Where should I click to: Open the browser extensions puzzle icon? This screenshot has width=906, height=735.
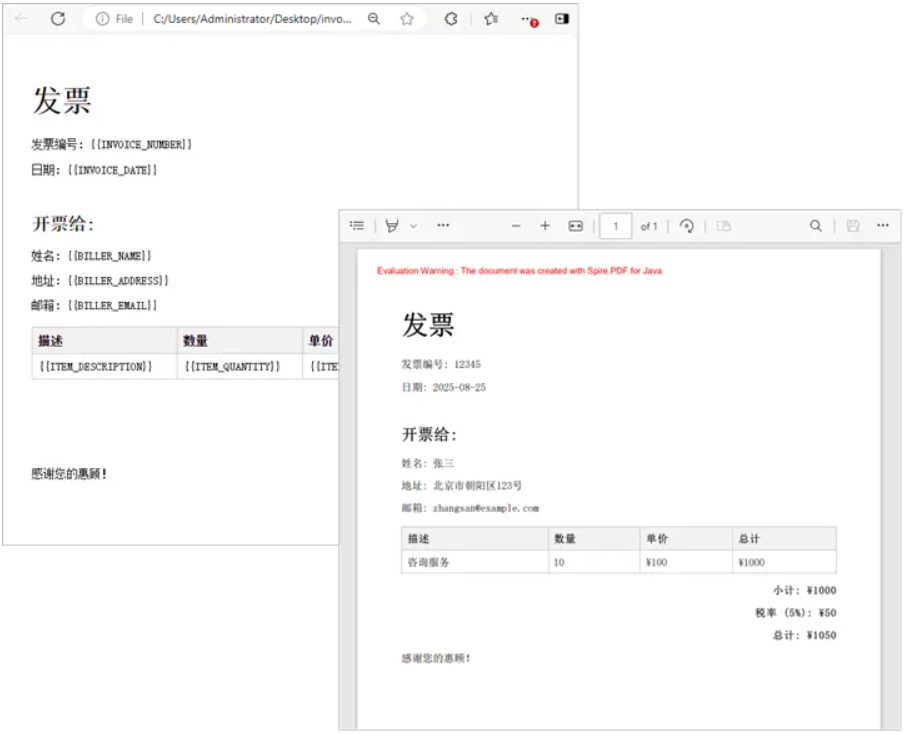pyautogui.click(x=451, y=19)
